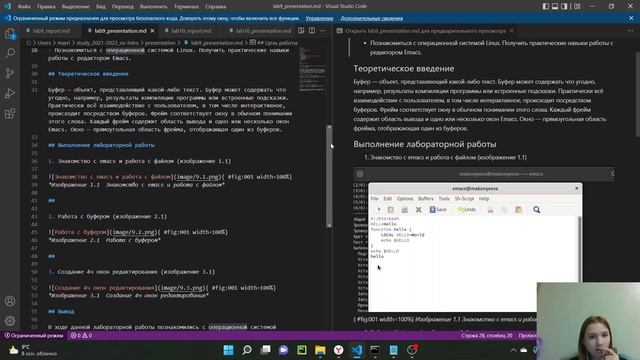Image resolution: width=640 pixels, height=360 pixels.
Task: Click the image/9.3.png link in editor
Action: click(x=182, y=288)
